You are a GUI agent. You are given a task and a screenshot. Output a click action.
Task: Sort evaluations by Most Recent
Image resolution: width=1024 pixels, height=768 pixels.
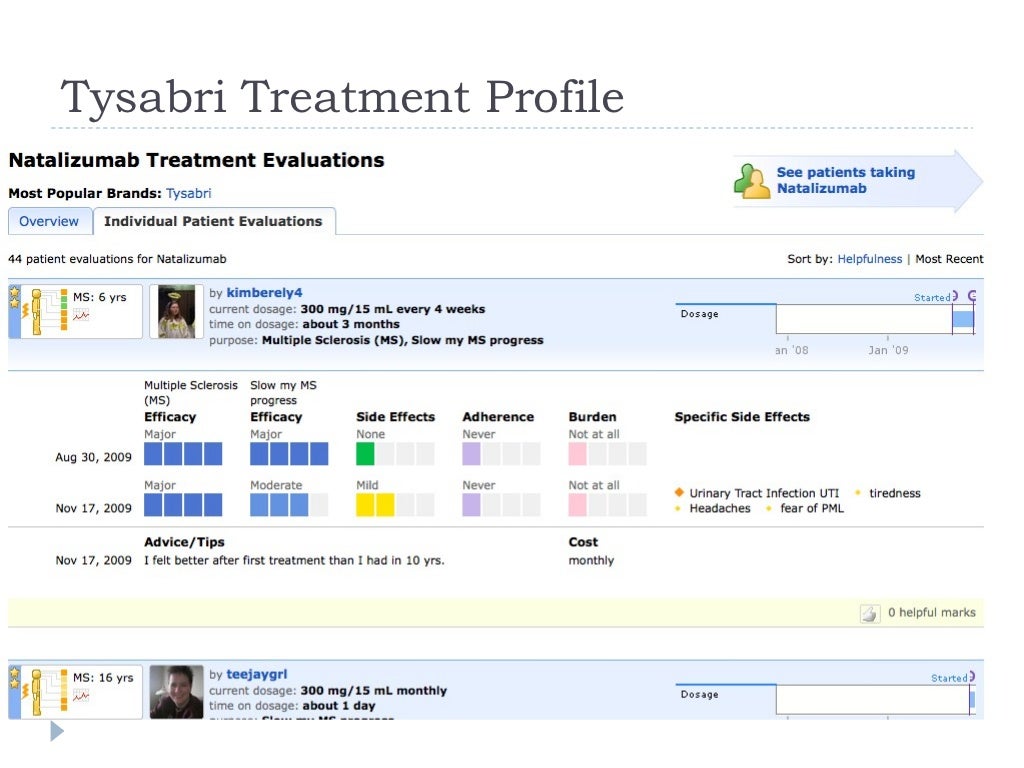pos(949,259)
